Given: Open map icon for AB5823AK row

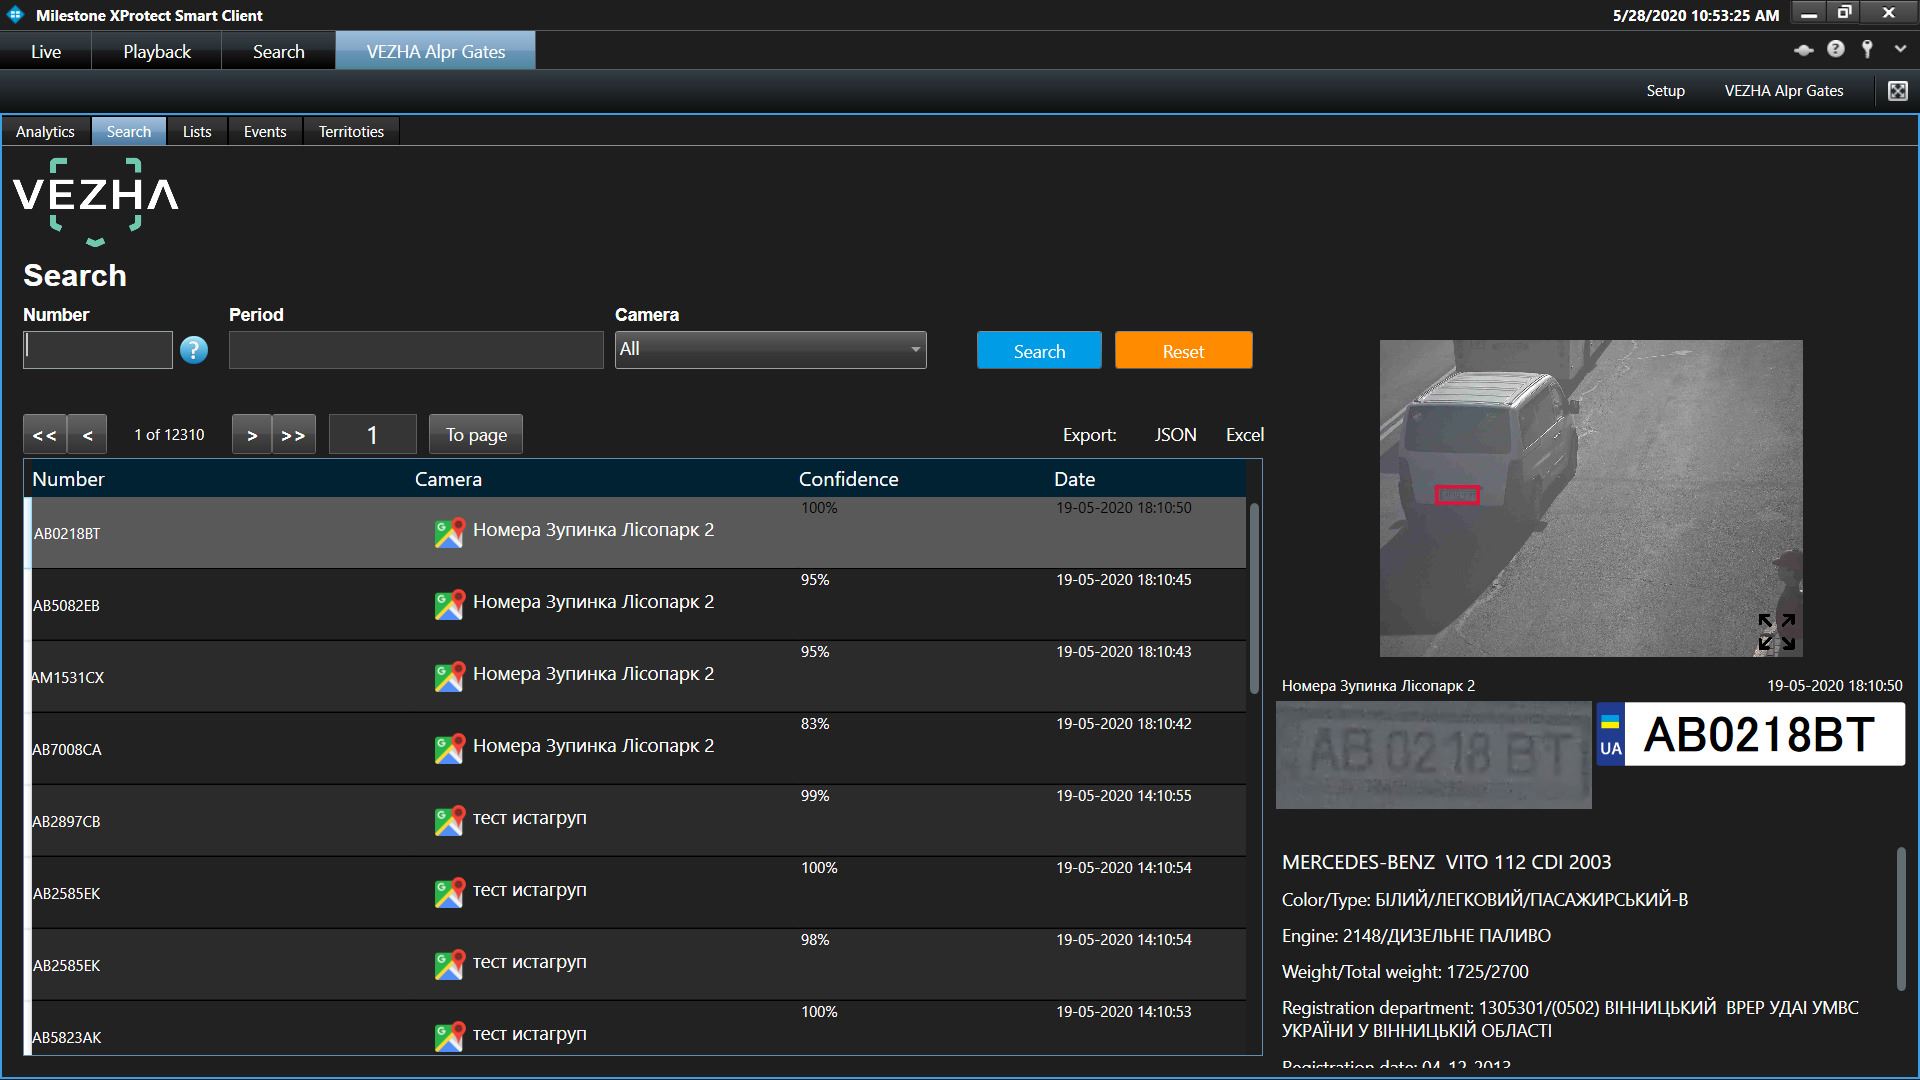Looking at the screenshot, I should point(449,1036).
